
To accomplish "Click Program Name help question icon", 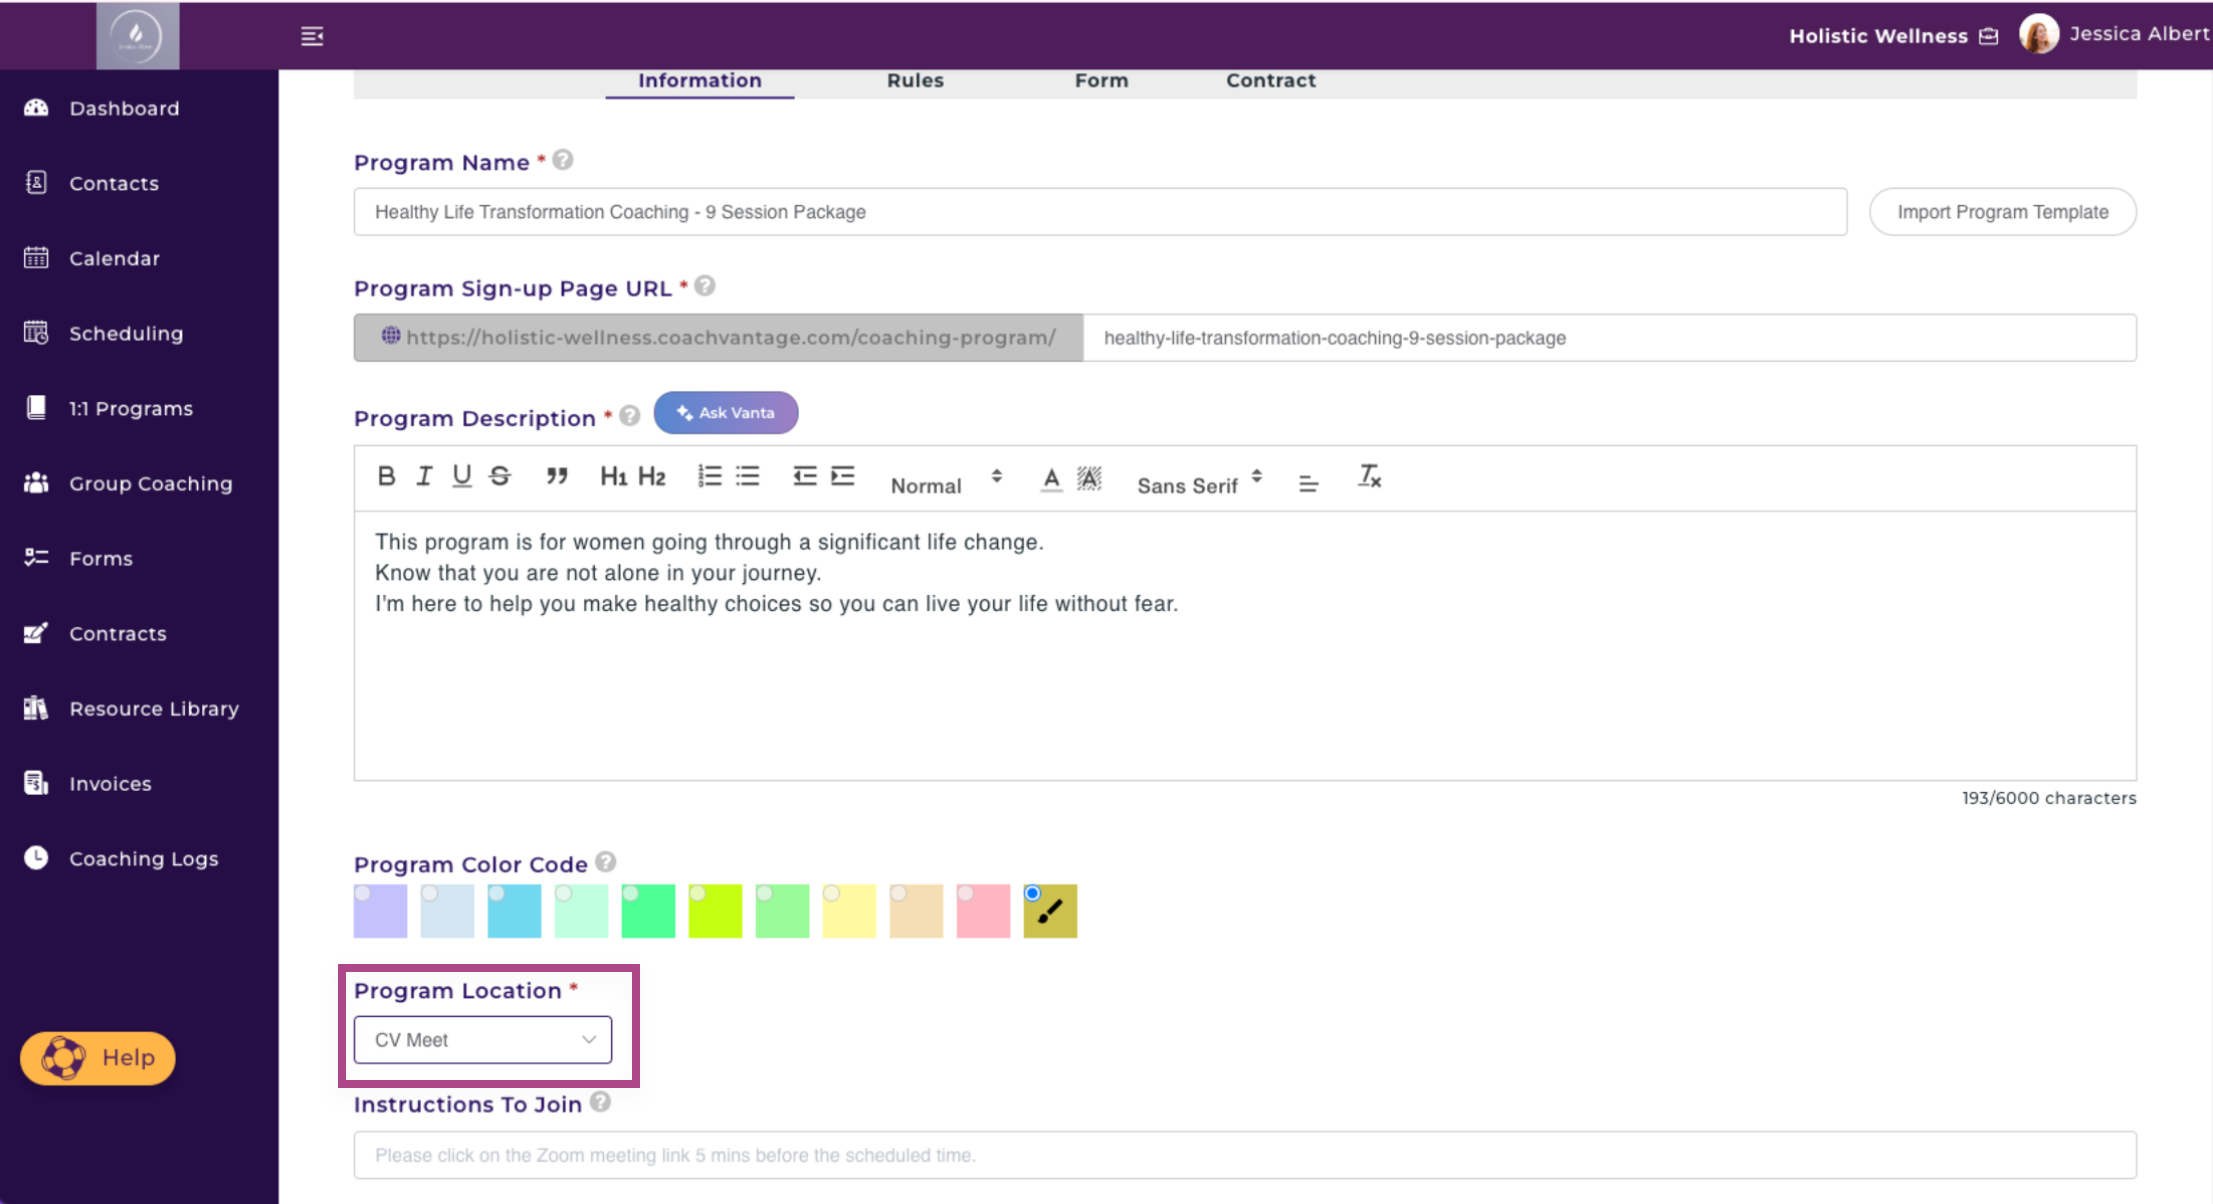I will pos(563,160).
